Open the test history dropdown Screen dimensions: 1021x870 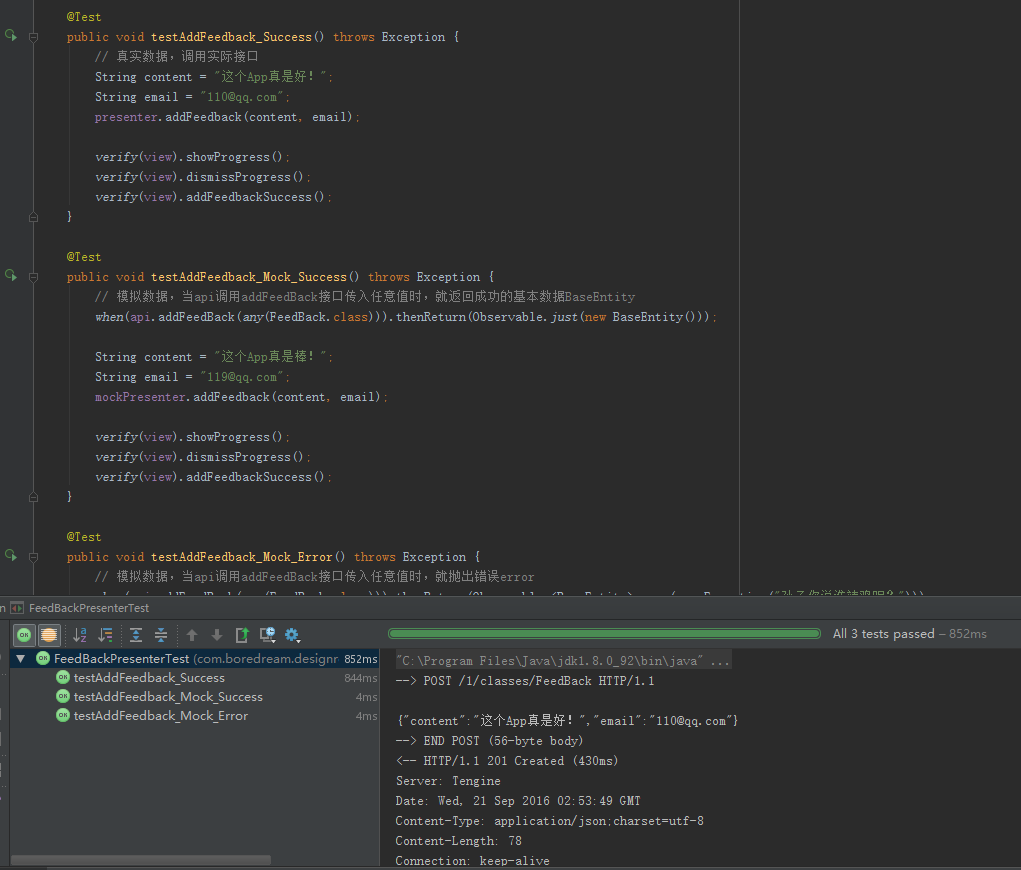coord(267,635)
